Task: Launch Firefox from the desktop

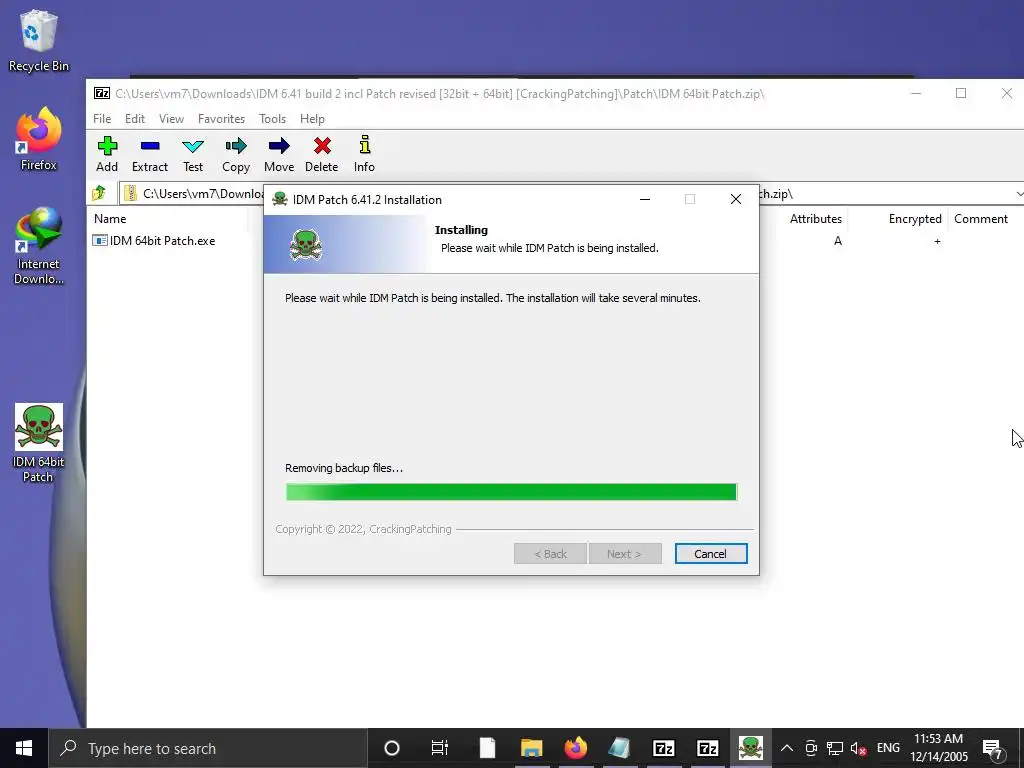Action: (x=39, y=140)
